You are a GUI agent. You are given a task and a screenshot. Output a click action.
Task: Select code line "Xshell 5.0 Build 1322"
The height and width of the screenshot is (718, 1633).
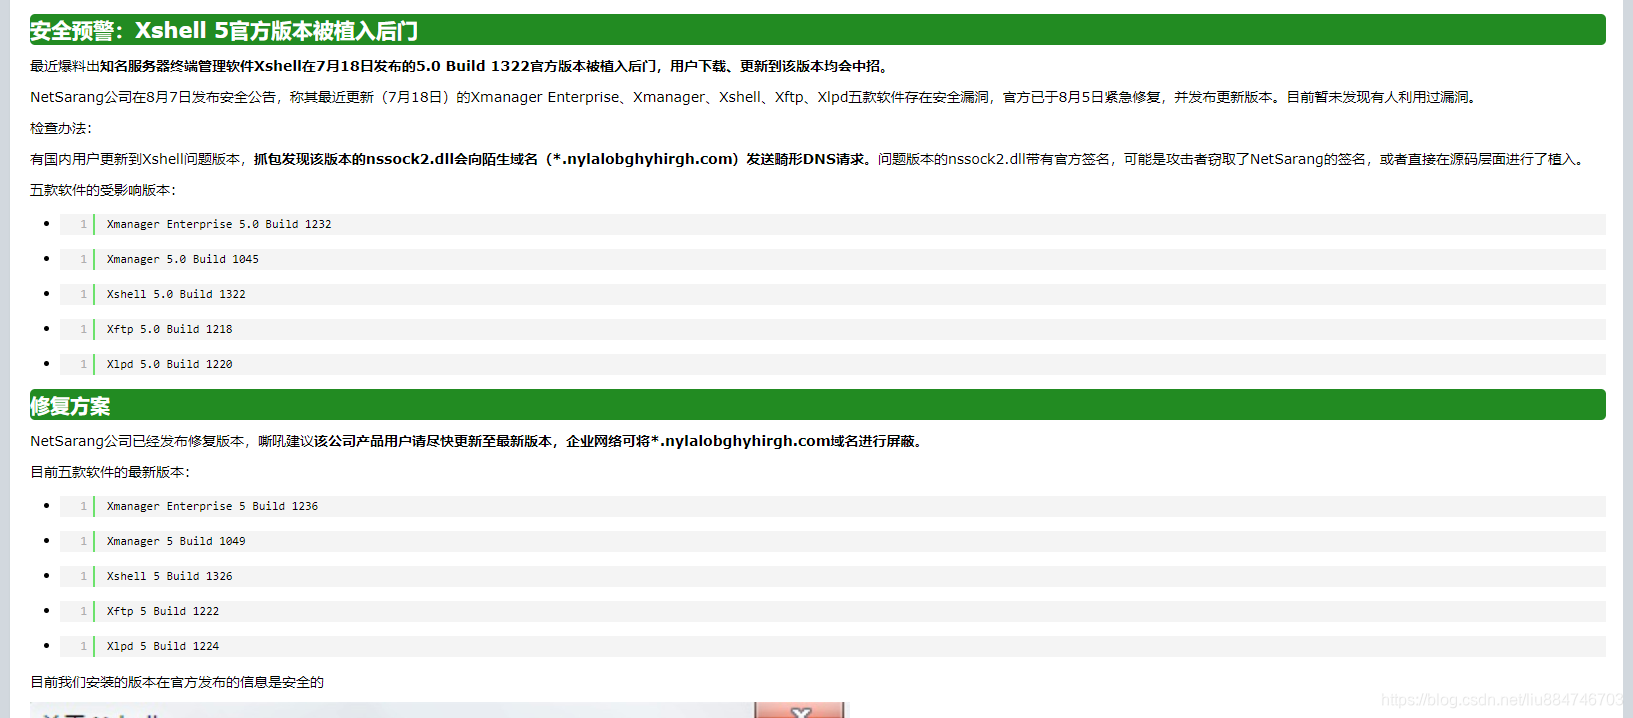(x=176, y=294)
